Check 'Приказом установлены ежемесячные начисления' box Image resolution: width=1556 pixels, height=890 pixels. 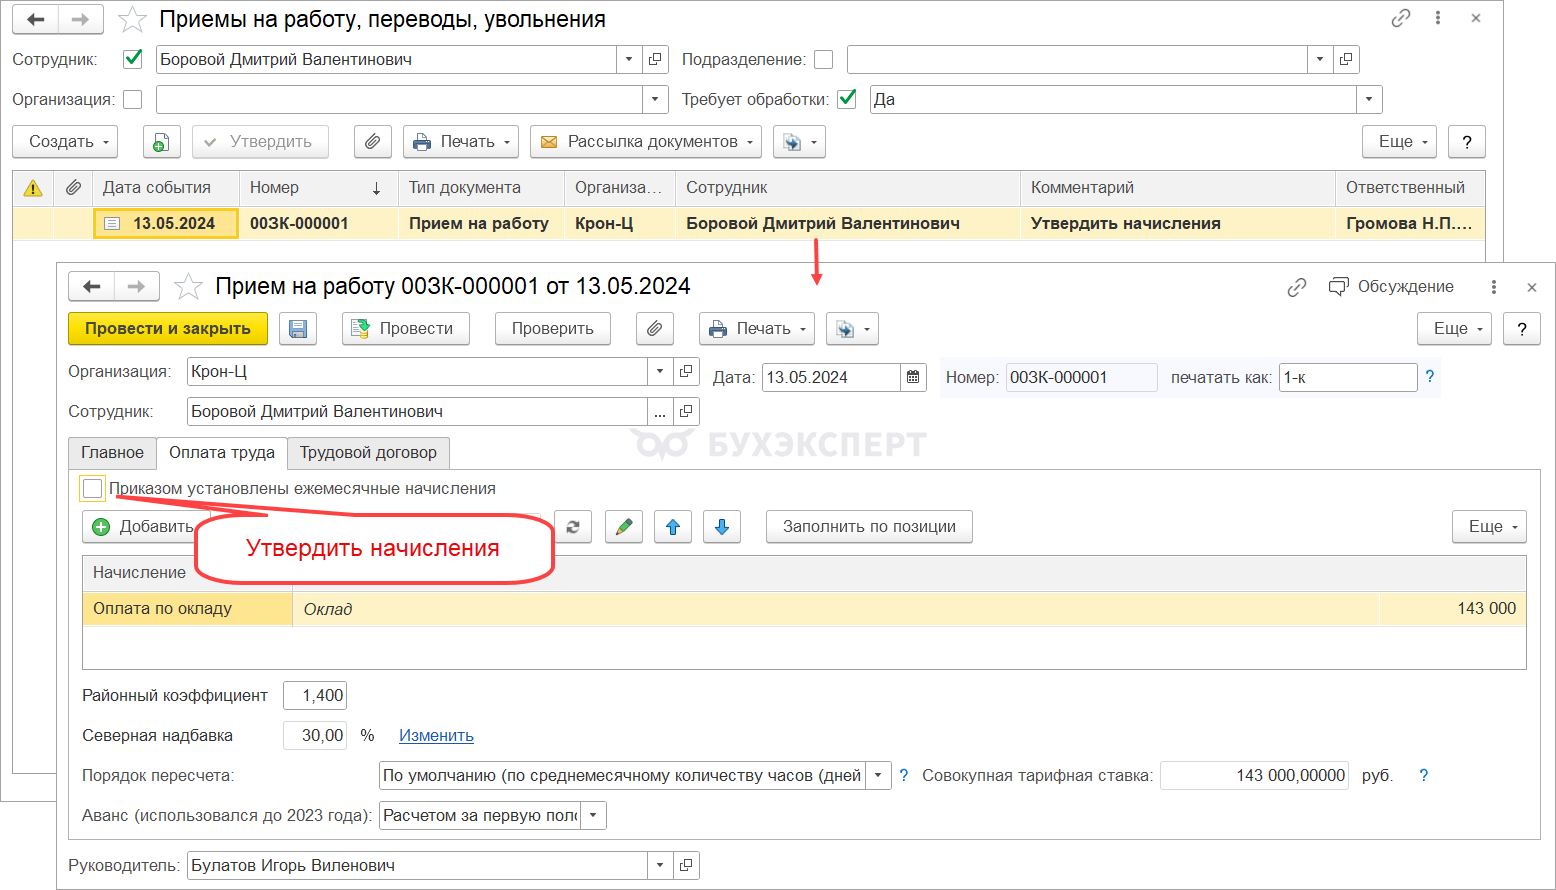pos(93,488)
